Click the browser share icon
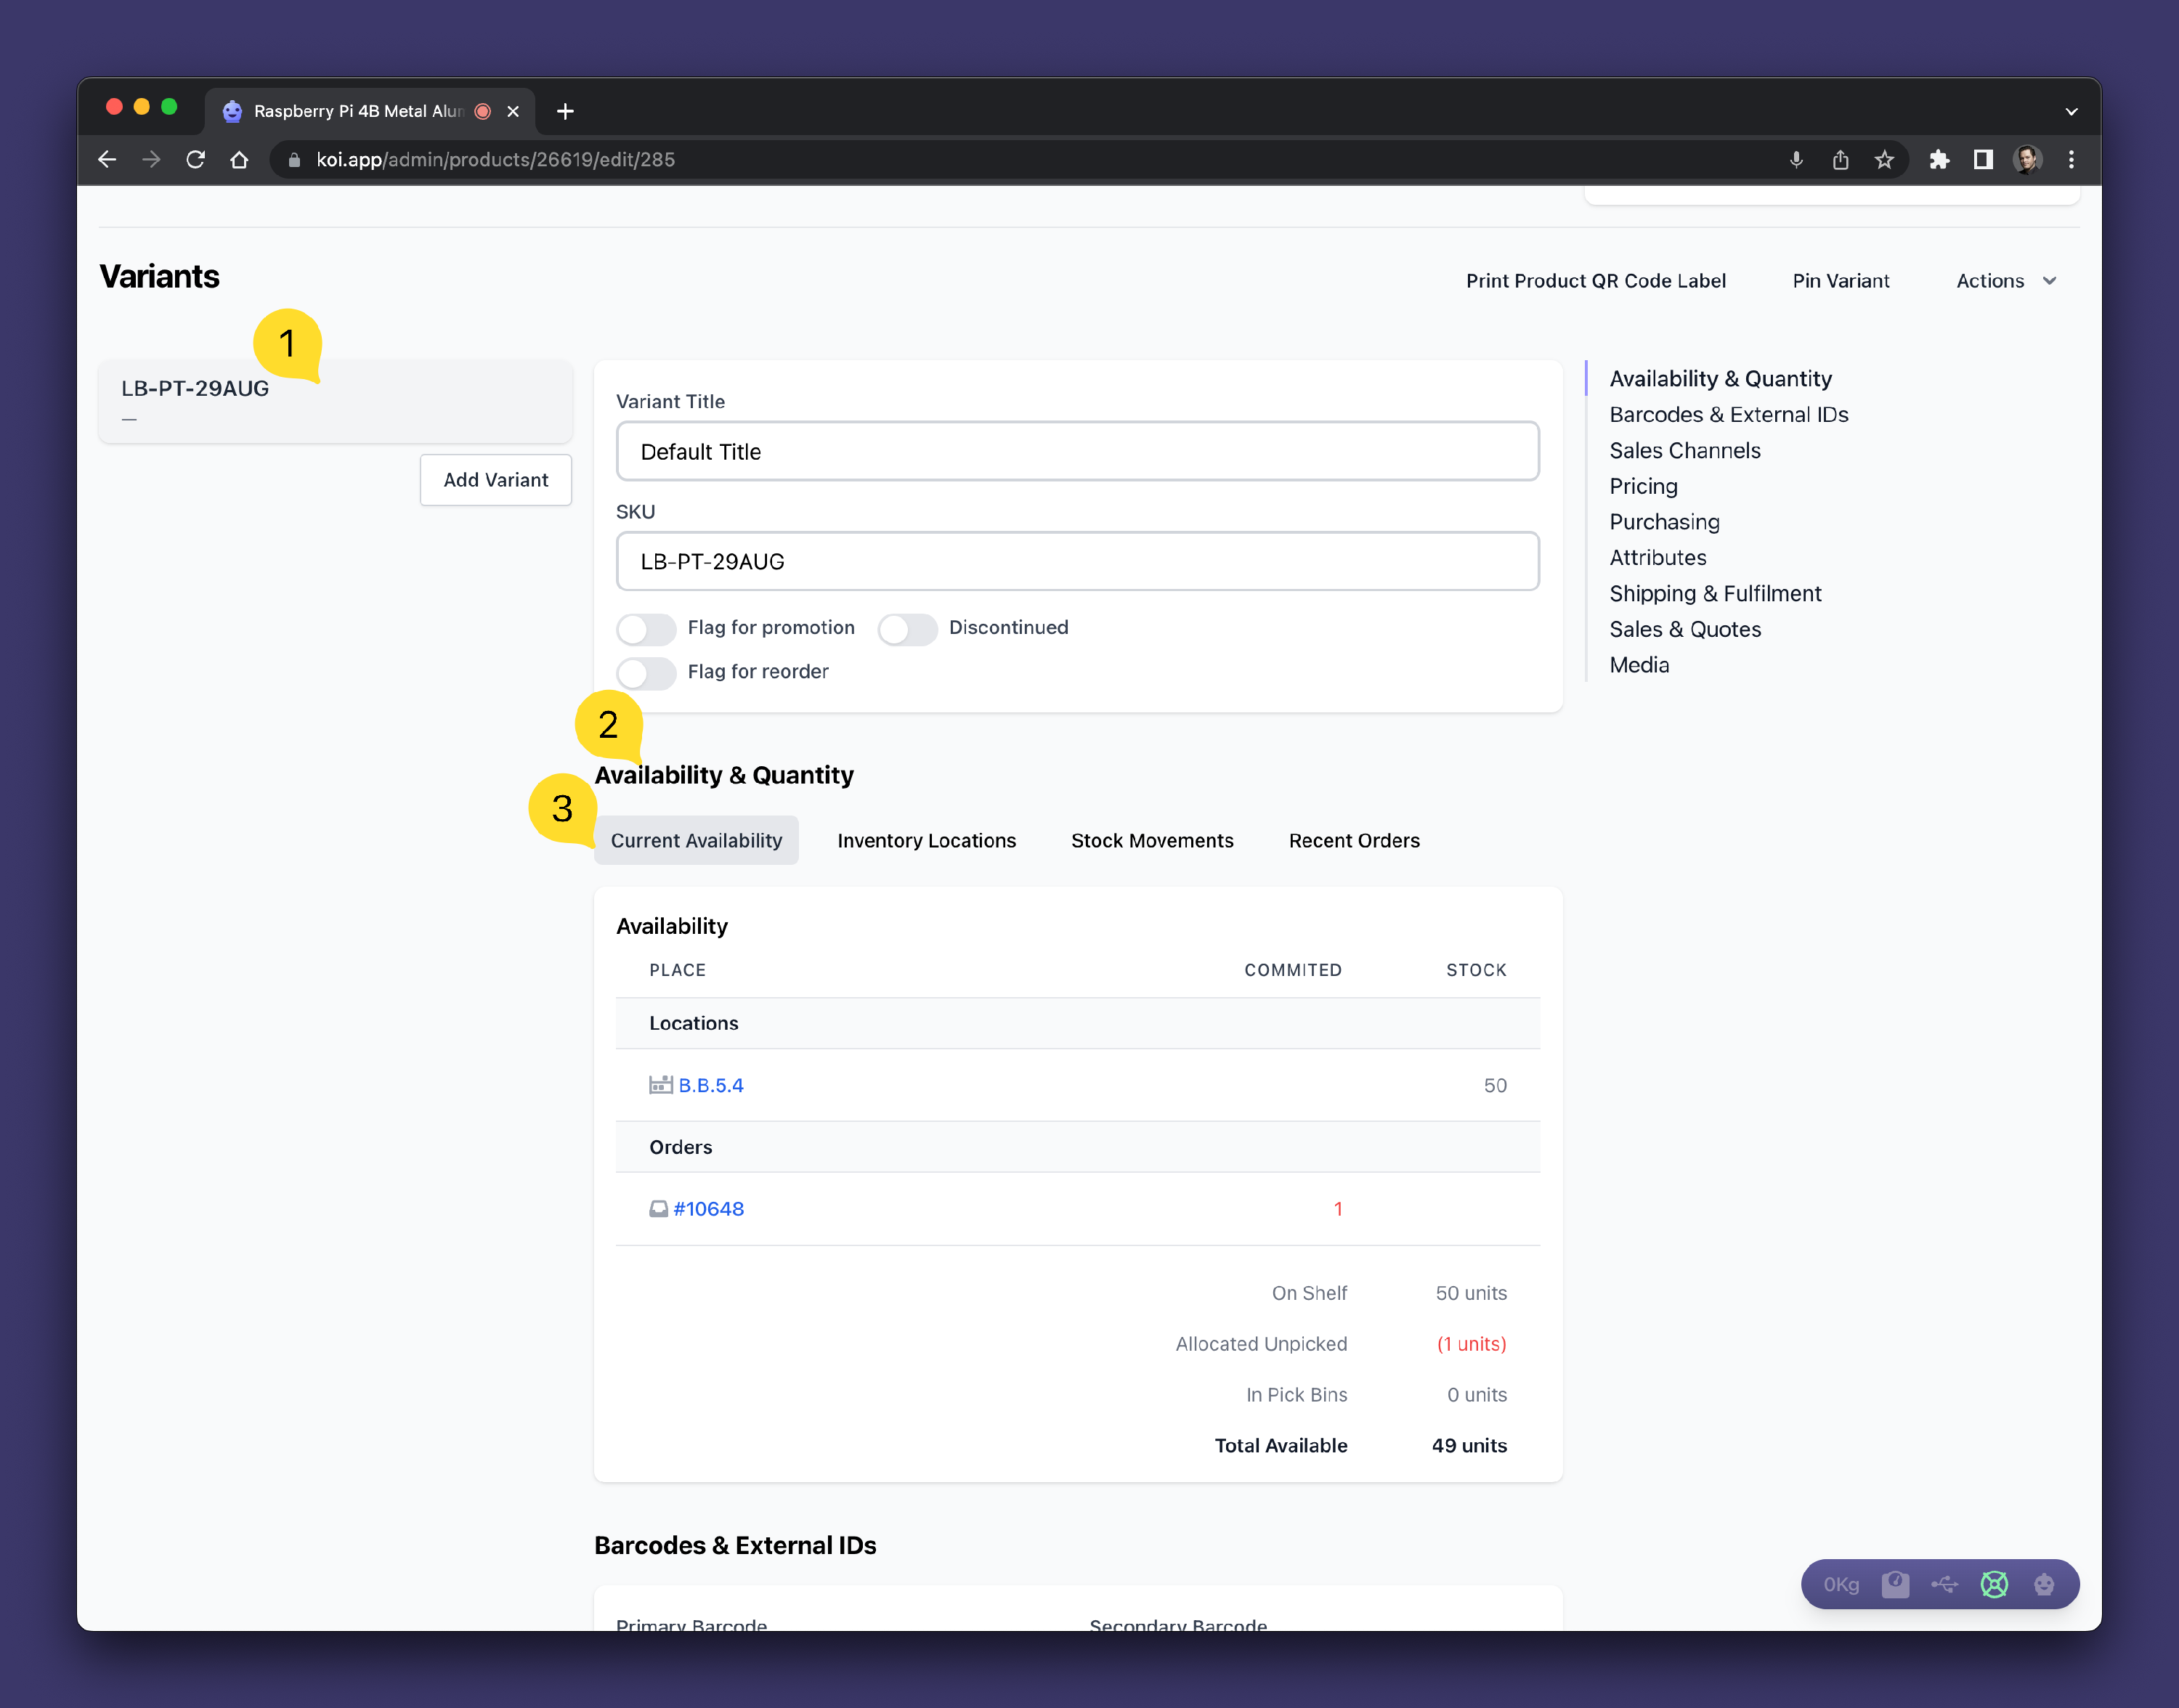The height and width of the screenshot is (1708, 2179). (x=1840, y=160)
